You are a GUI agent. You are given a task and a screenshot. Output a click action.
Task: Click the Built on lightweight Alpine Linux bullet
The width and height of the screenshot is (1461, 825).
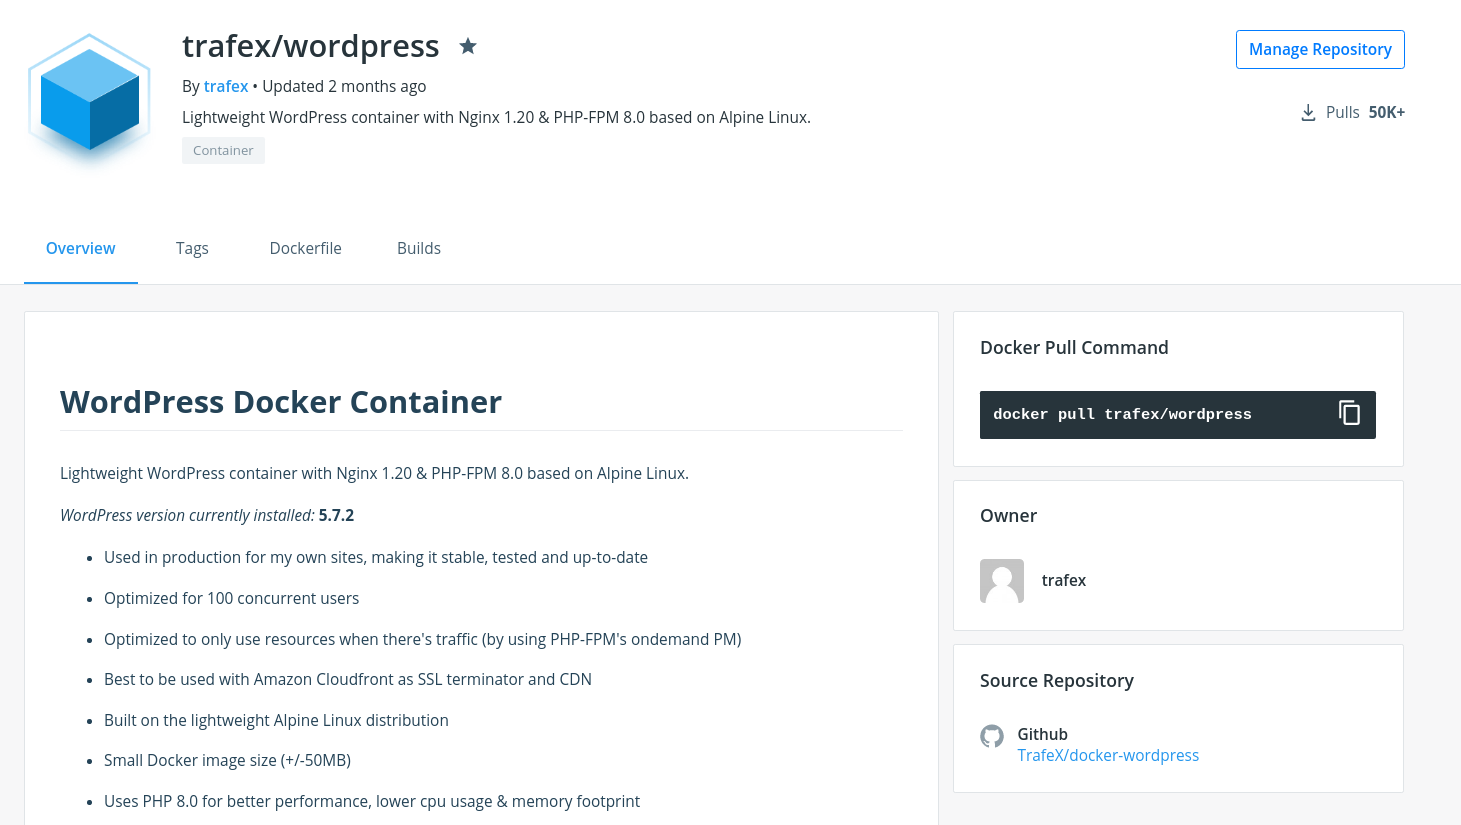click(276, 720)
